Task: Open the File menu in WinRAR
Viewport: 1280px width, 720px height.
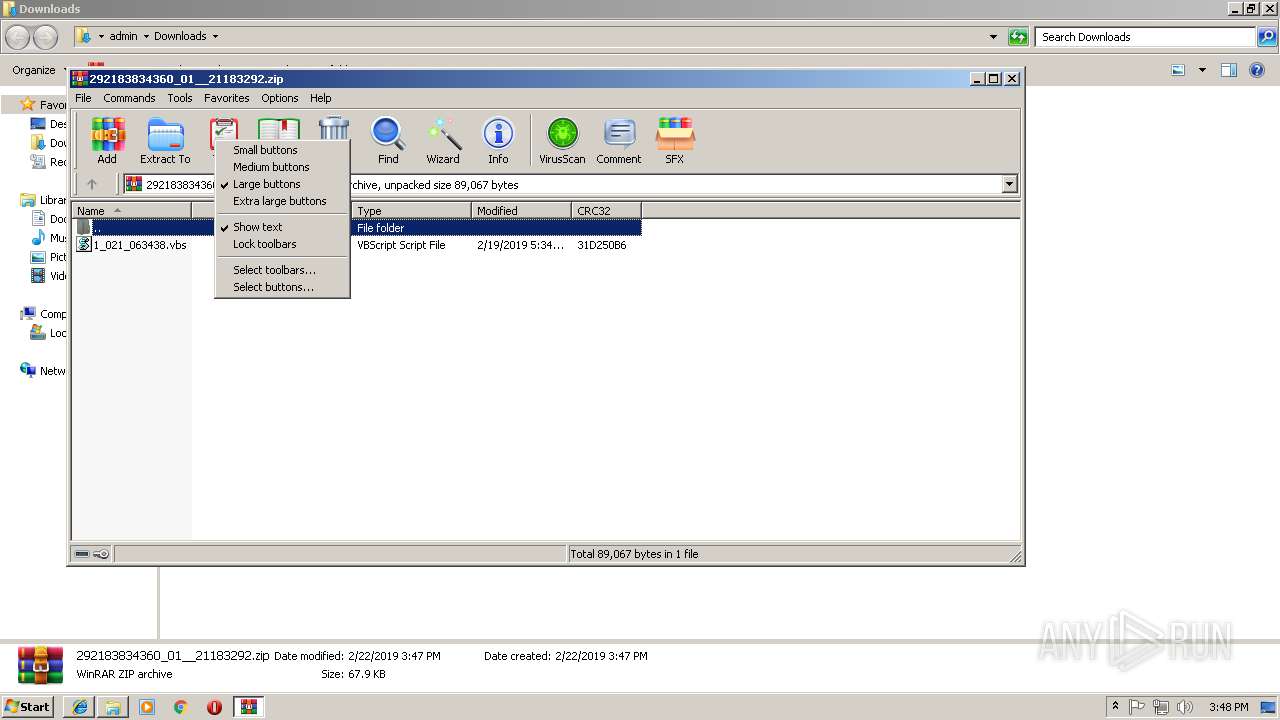Action: point(83,98)
